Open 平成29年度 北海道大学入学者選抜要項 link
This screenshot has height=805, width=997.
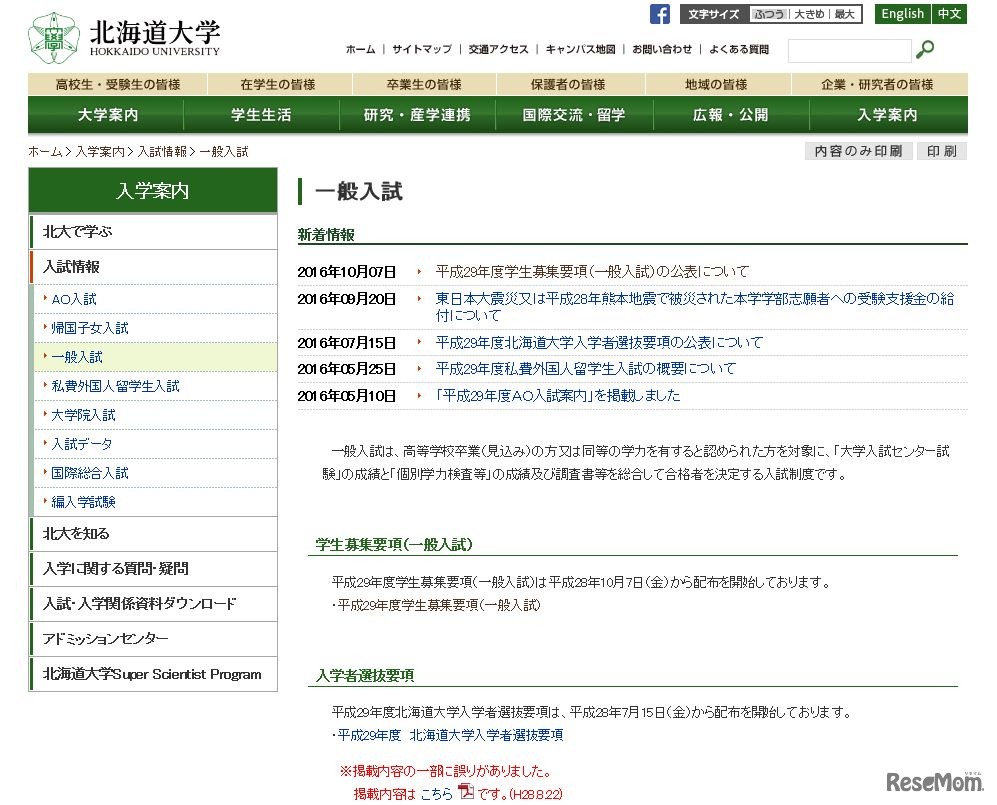450,735
